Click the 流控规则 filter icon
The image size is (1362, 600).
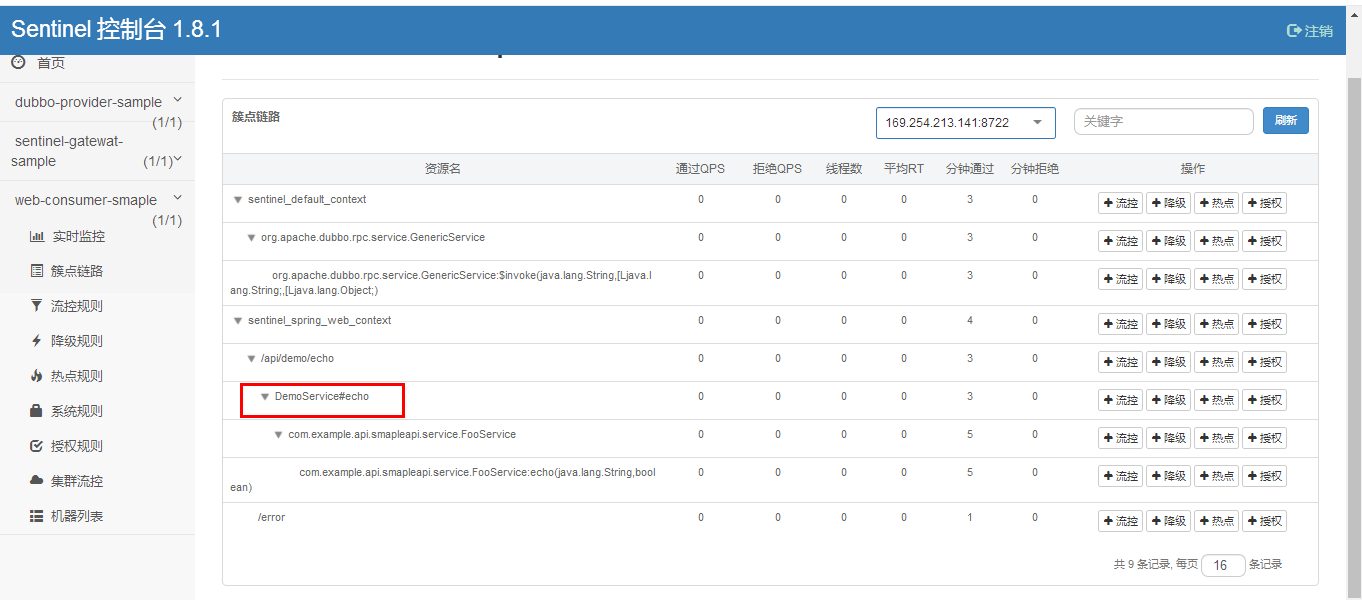[x=37, y=306]
